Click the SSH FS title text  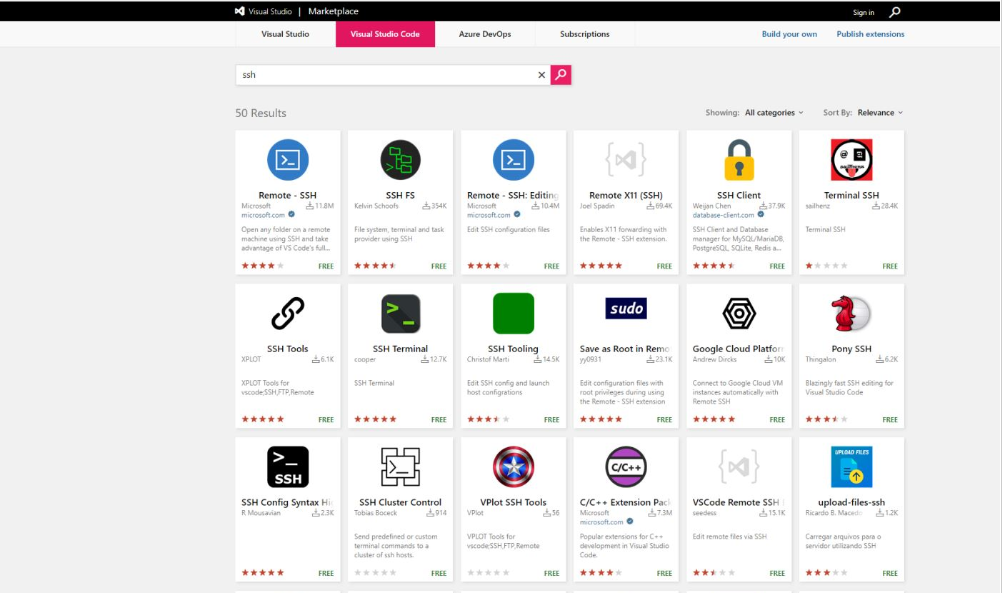[400, 195]
